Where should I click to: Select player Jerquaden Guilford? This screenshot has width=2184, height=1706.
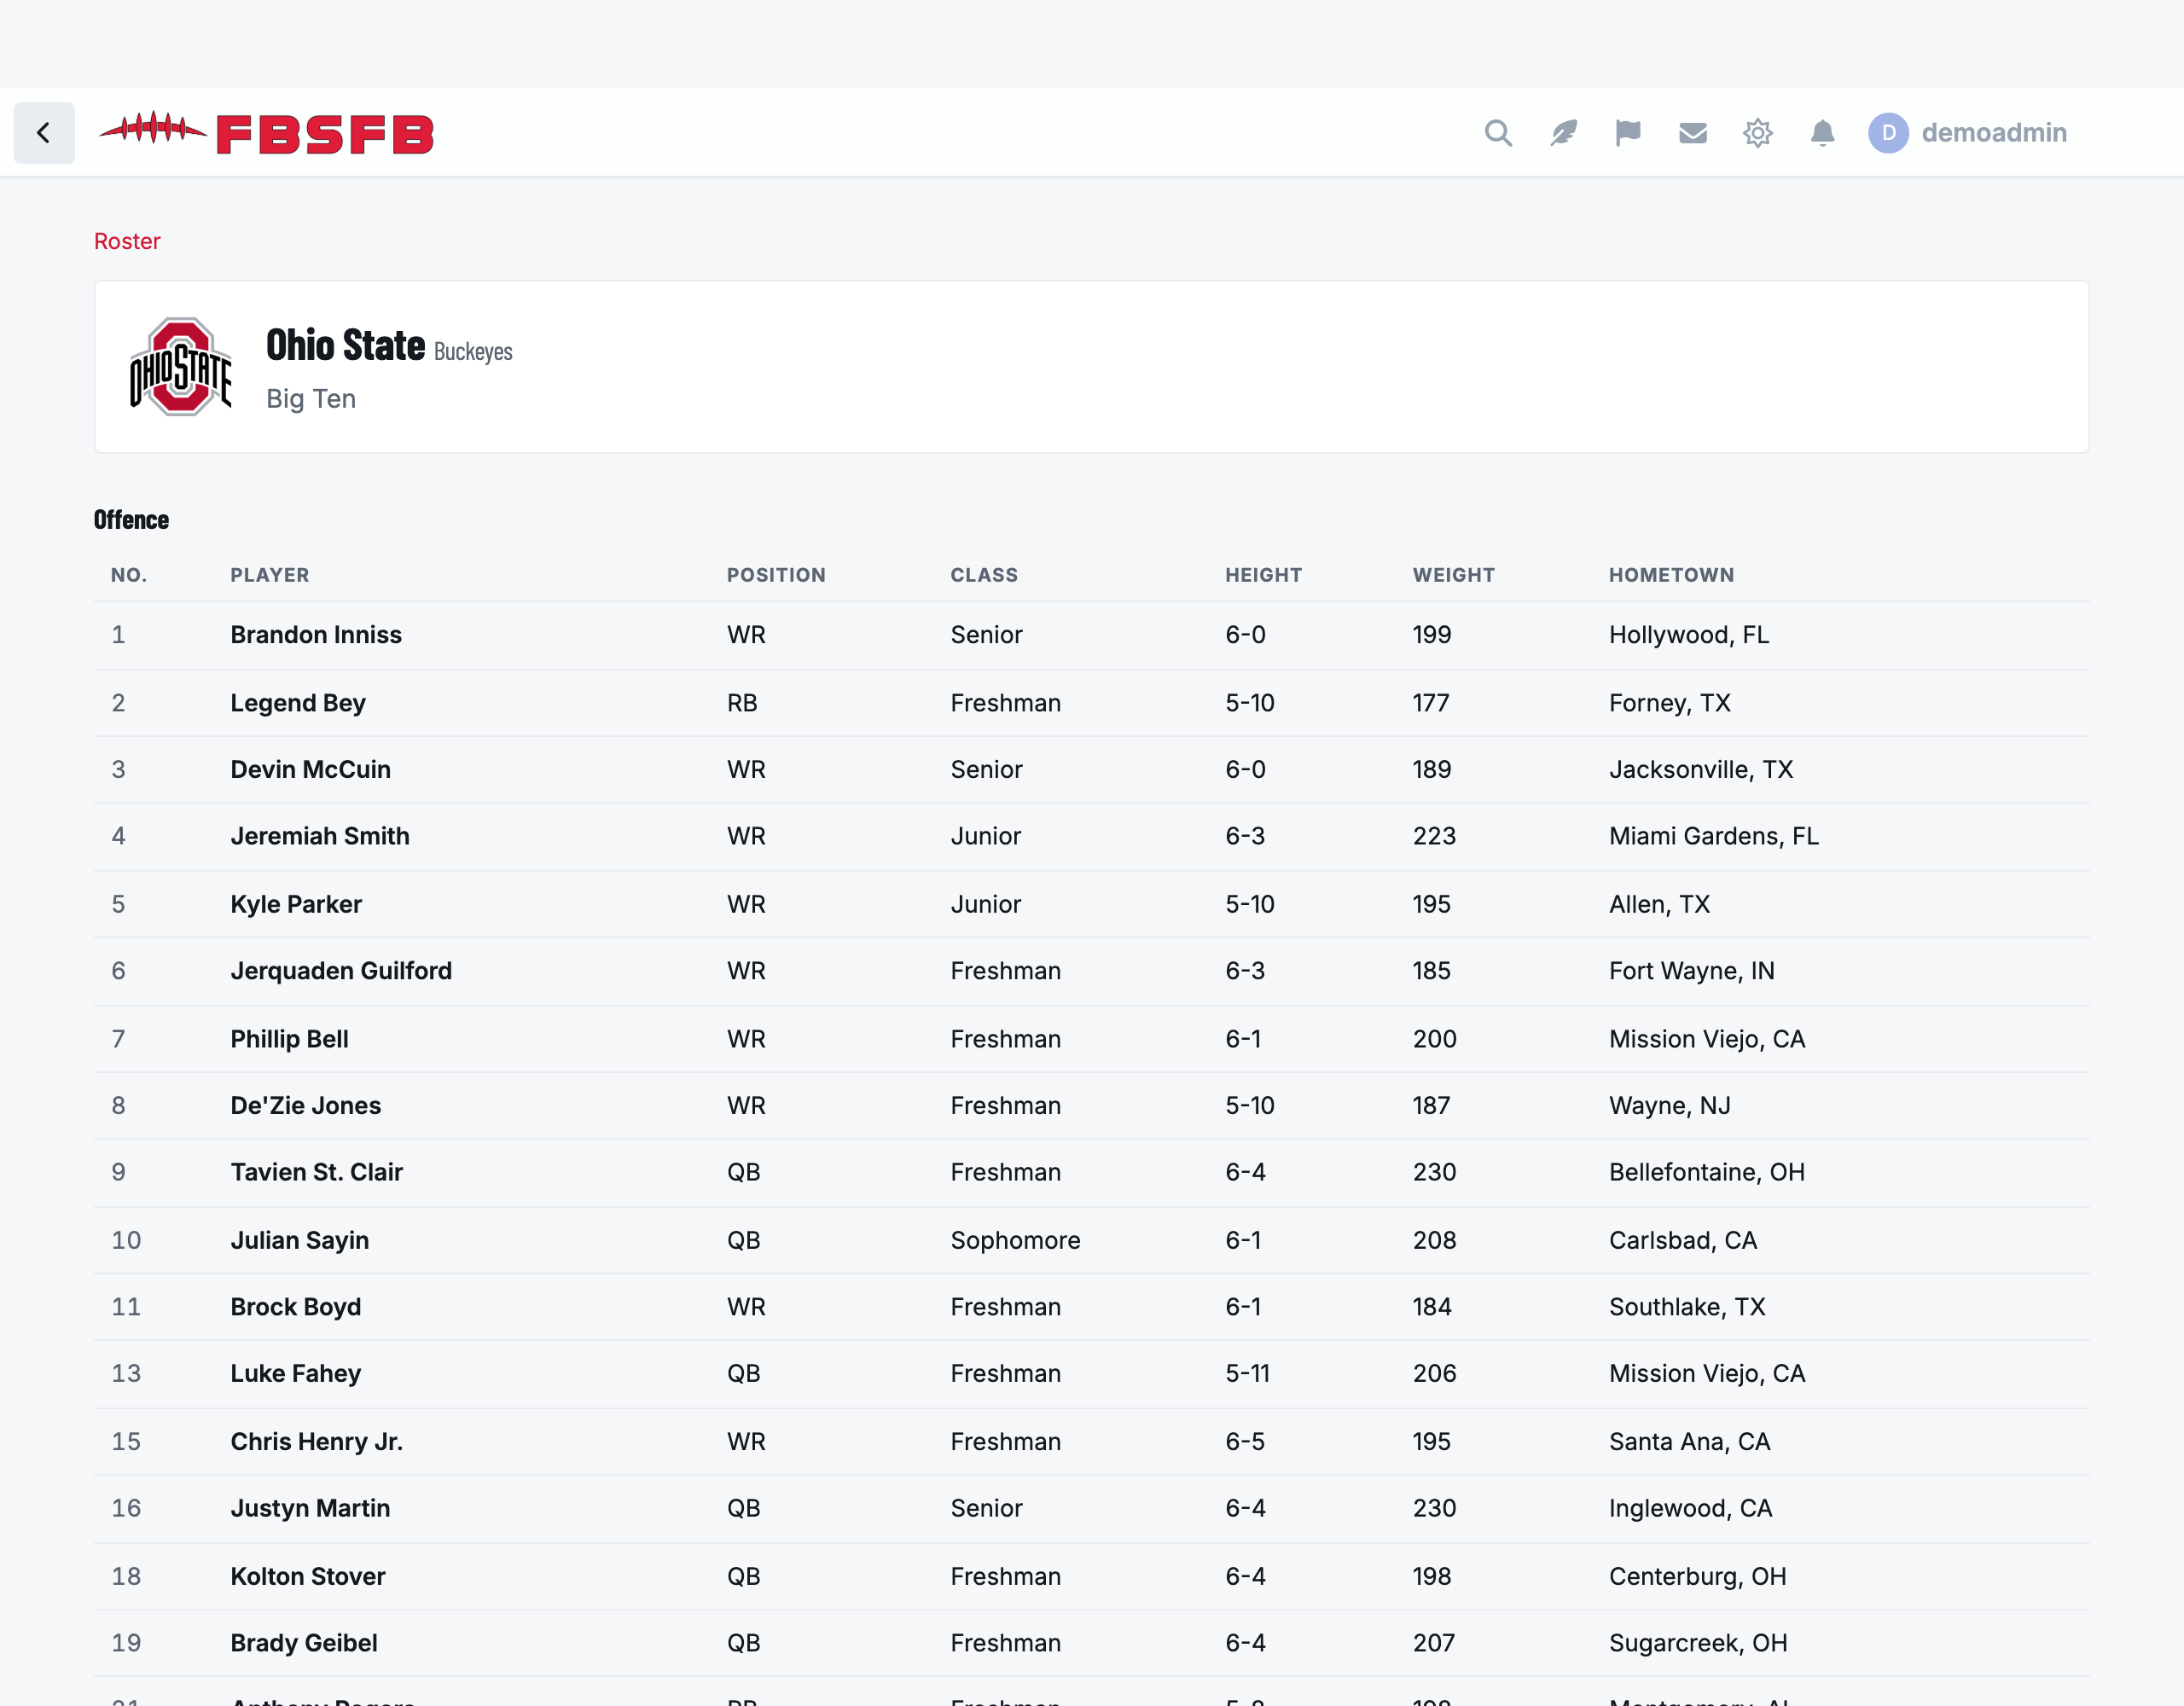341,971
